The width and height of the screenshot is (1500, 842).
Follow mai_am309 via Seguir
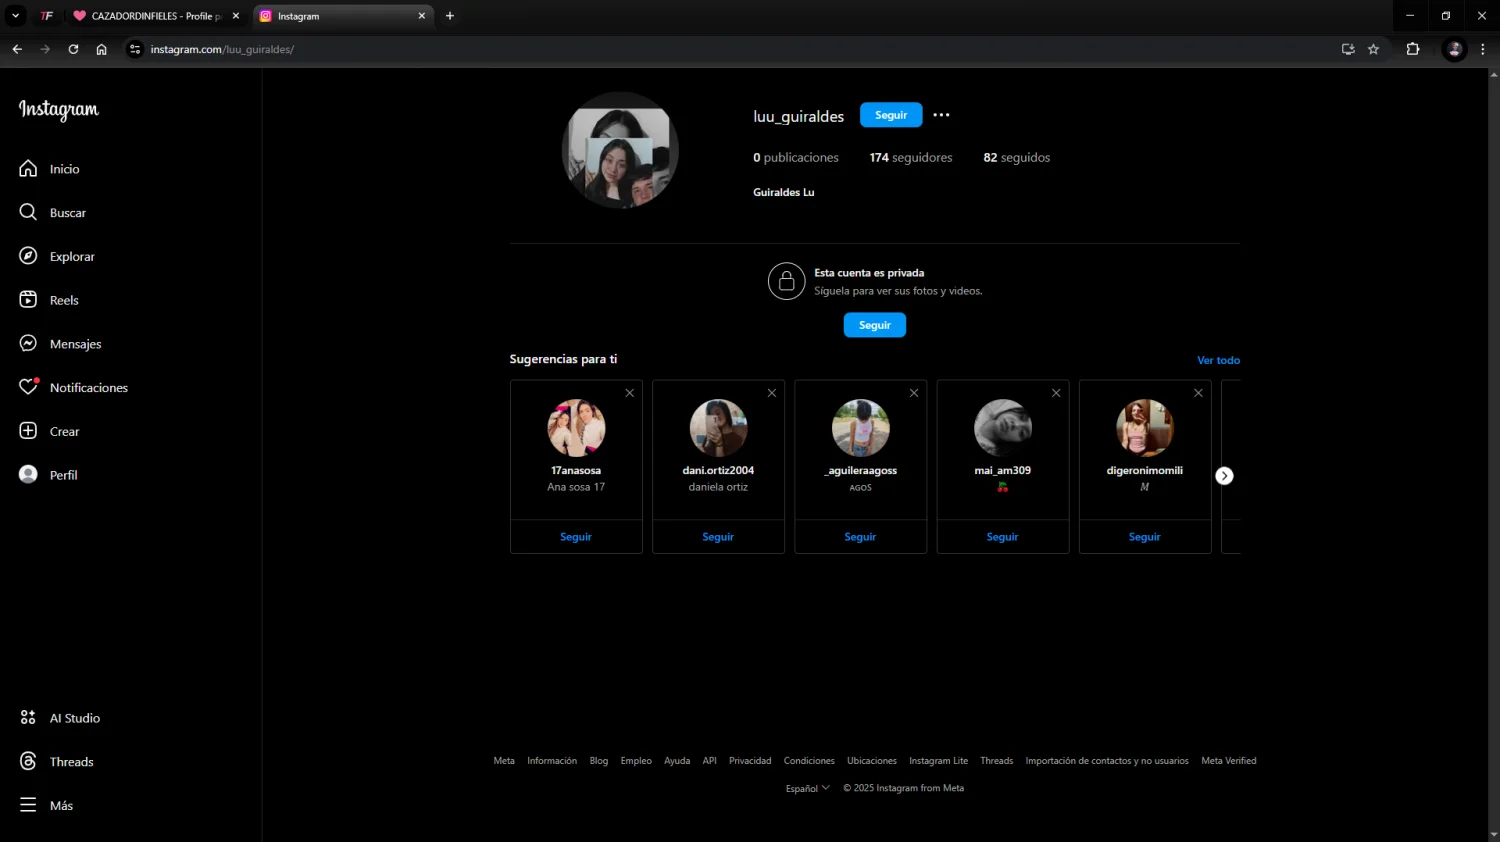(x=1002, y=537)
